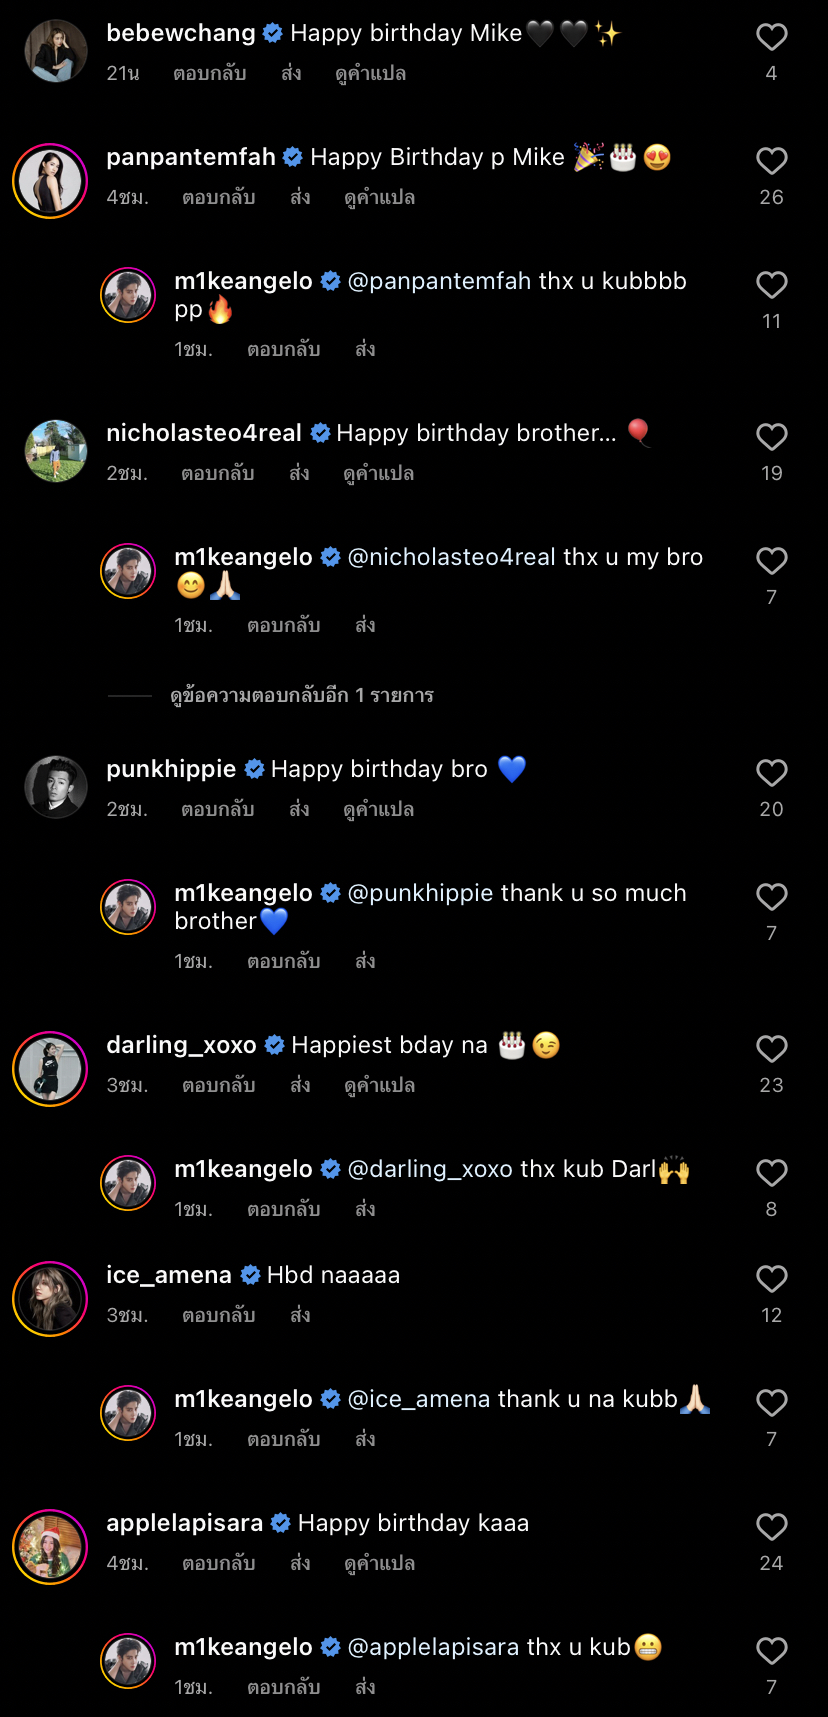Open the @panpantemfah mention in m1keangelo's reply
This screenshot has width=828, height=1717.
[x=438, y=281]
